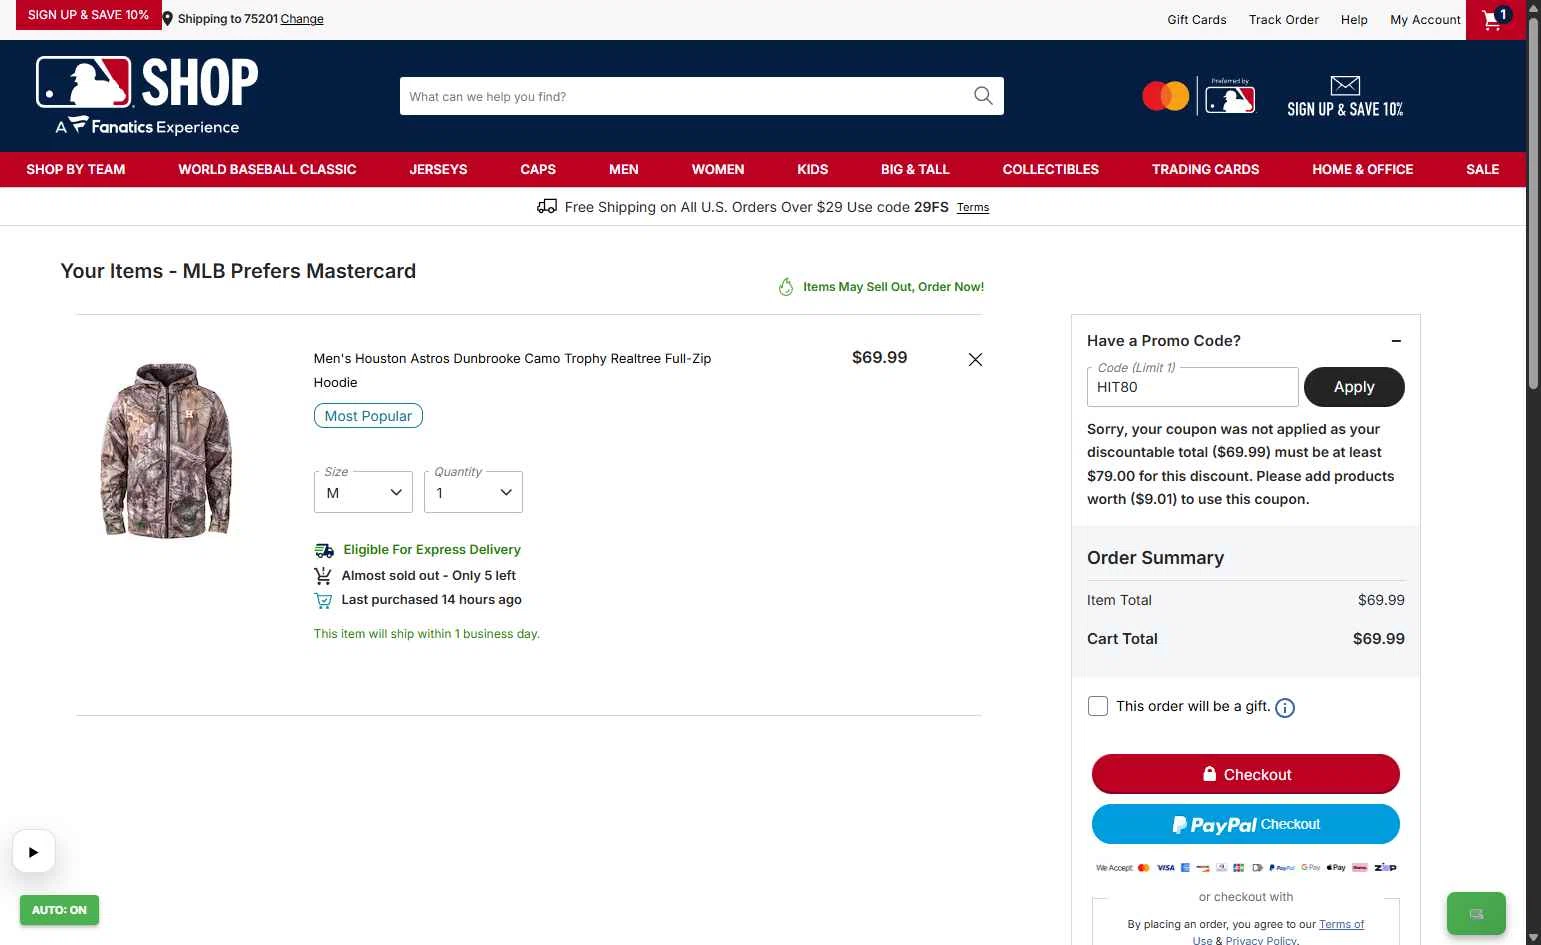Click the search magnifier icon
This screenshot has width=1541, height=945.
983,96
